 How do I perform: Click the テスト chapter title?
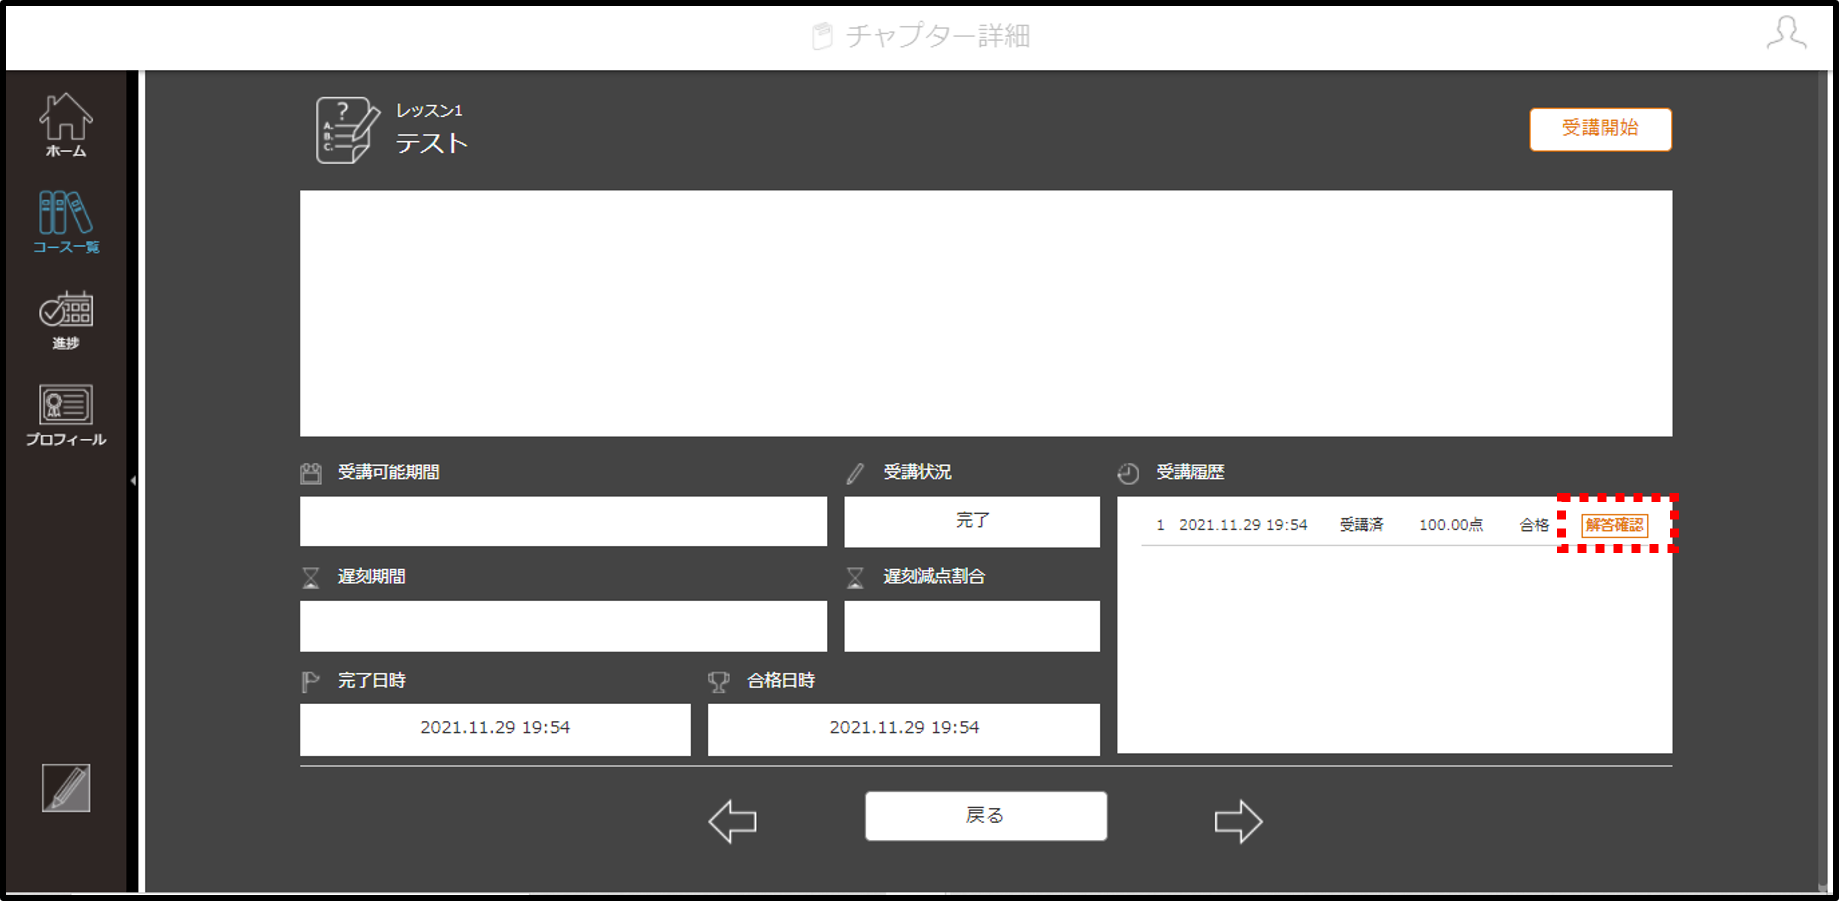click(x=432, y=144)
